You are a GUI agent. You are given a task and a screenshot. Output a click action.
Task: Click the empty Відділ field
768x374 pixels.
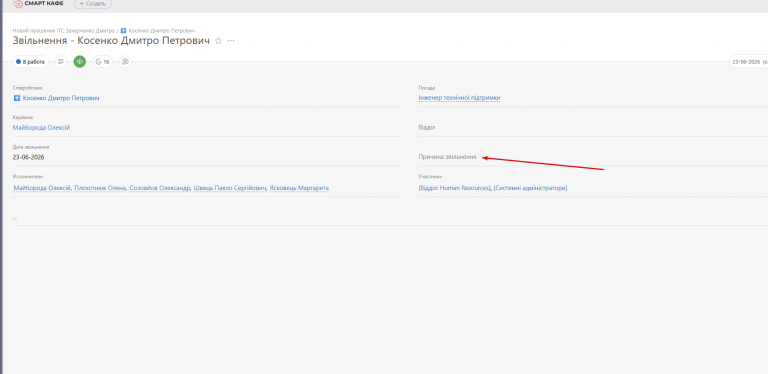click(x=593, y=127)
